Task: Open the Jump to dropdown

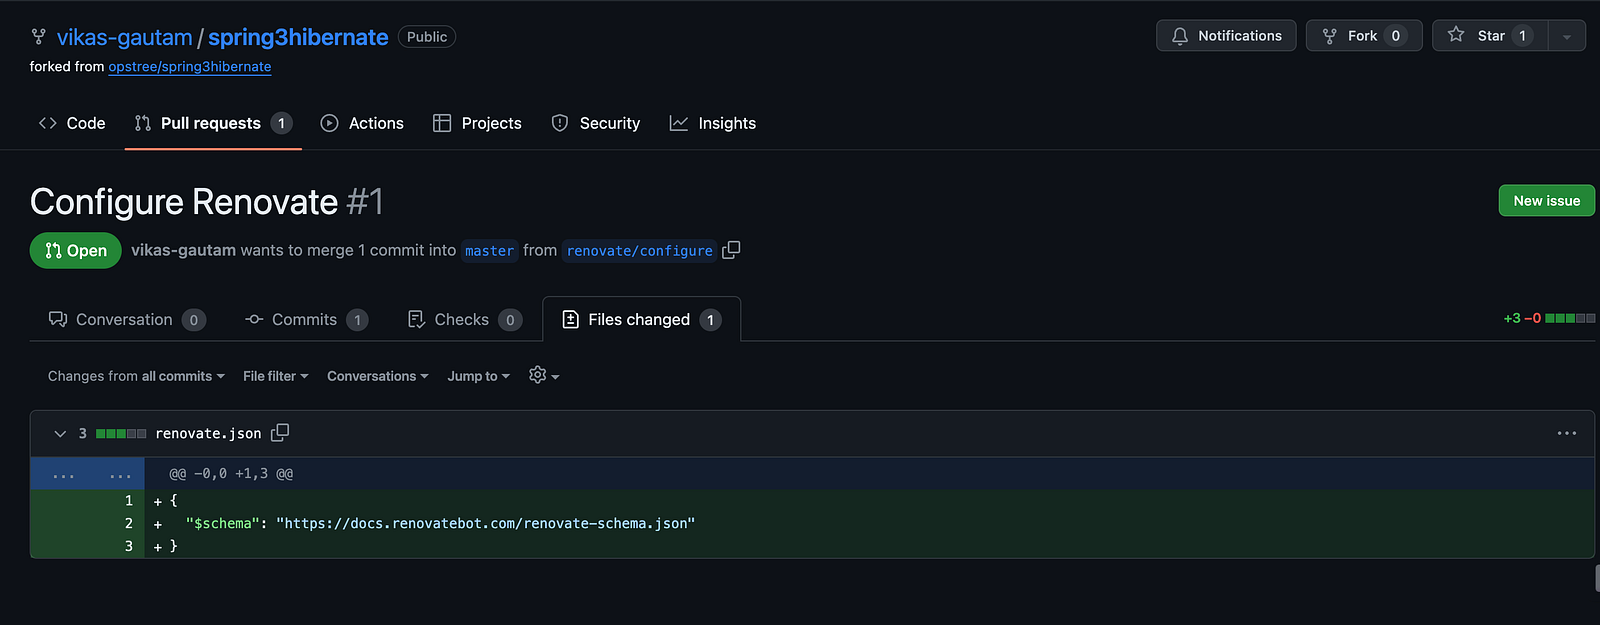Action: [x=479, y=376]
